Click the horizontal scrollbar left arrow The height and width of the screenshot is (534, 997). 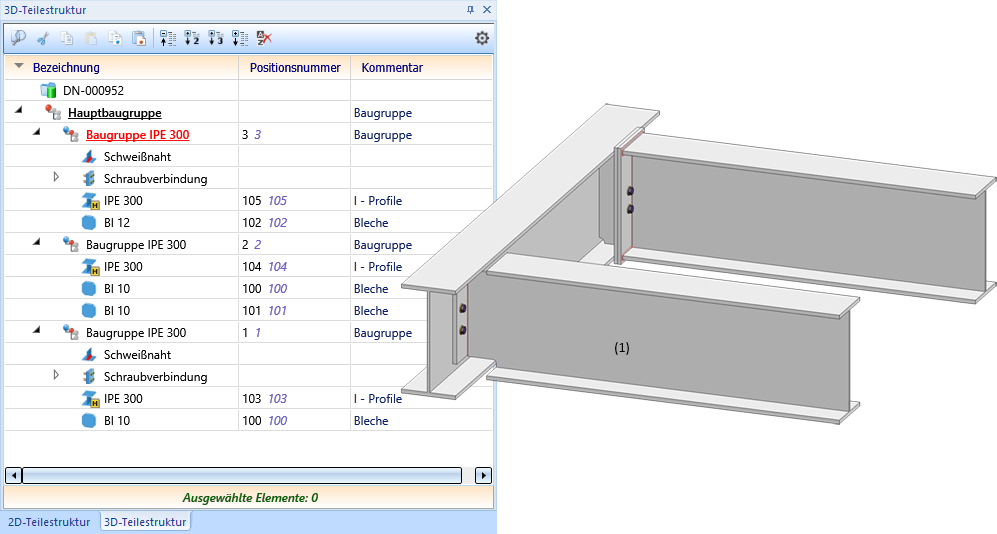[13, 475]
